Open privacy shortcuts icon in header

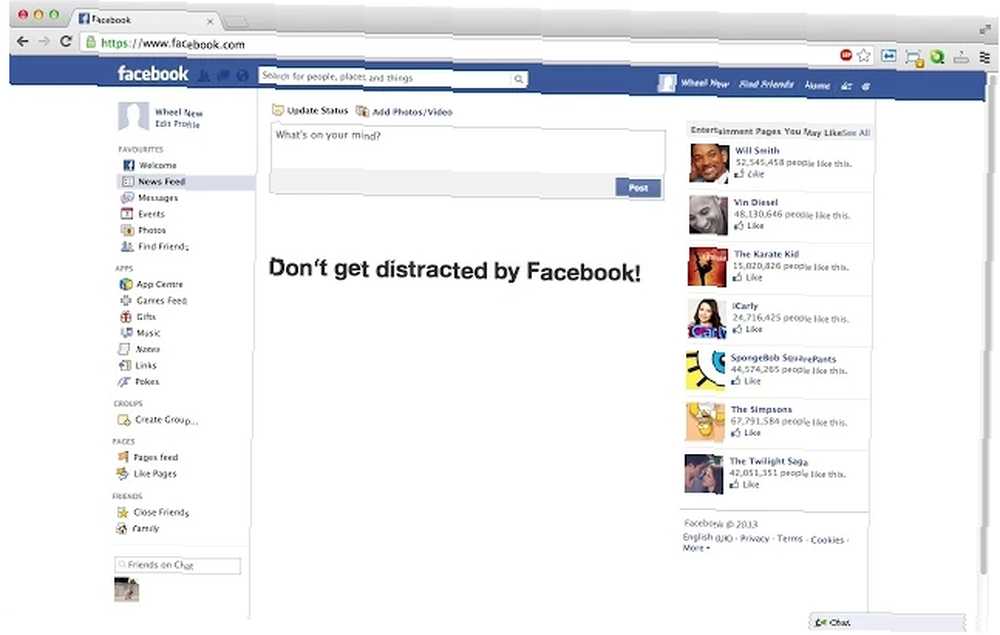(x=846, y=86)
